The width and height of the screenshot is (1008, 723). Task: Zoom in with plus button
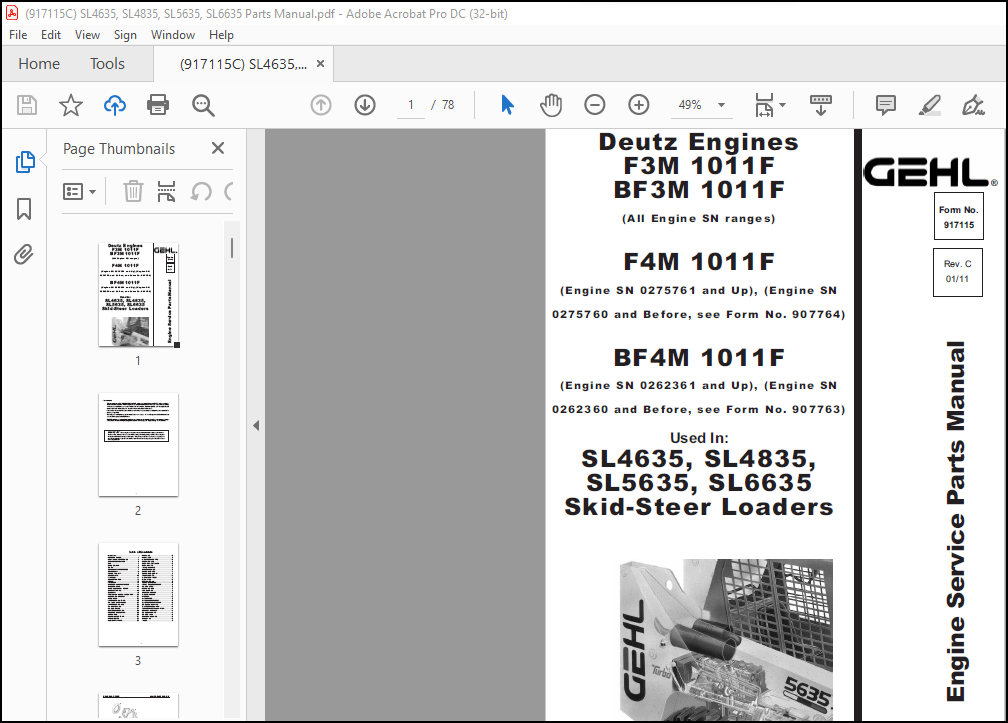pos(638,105)
